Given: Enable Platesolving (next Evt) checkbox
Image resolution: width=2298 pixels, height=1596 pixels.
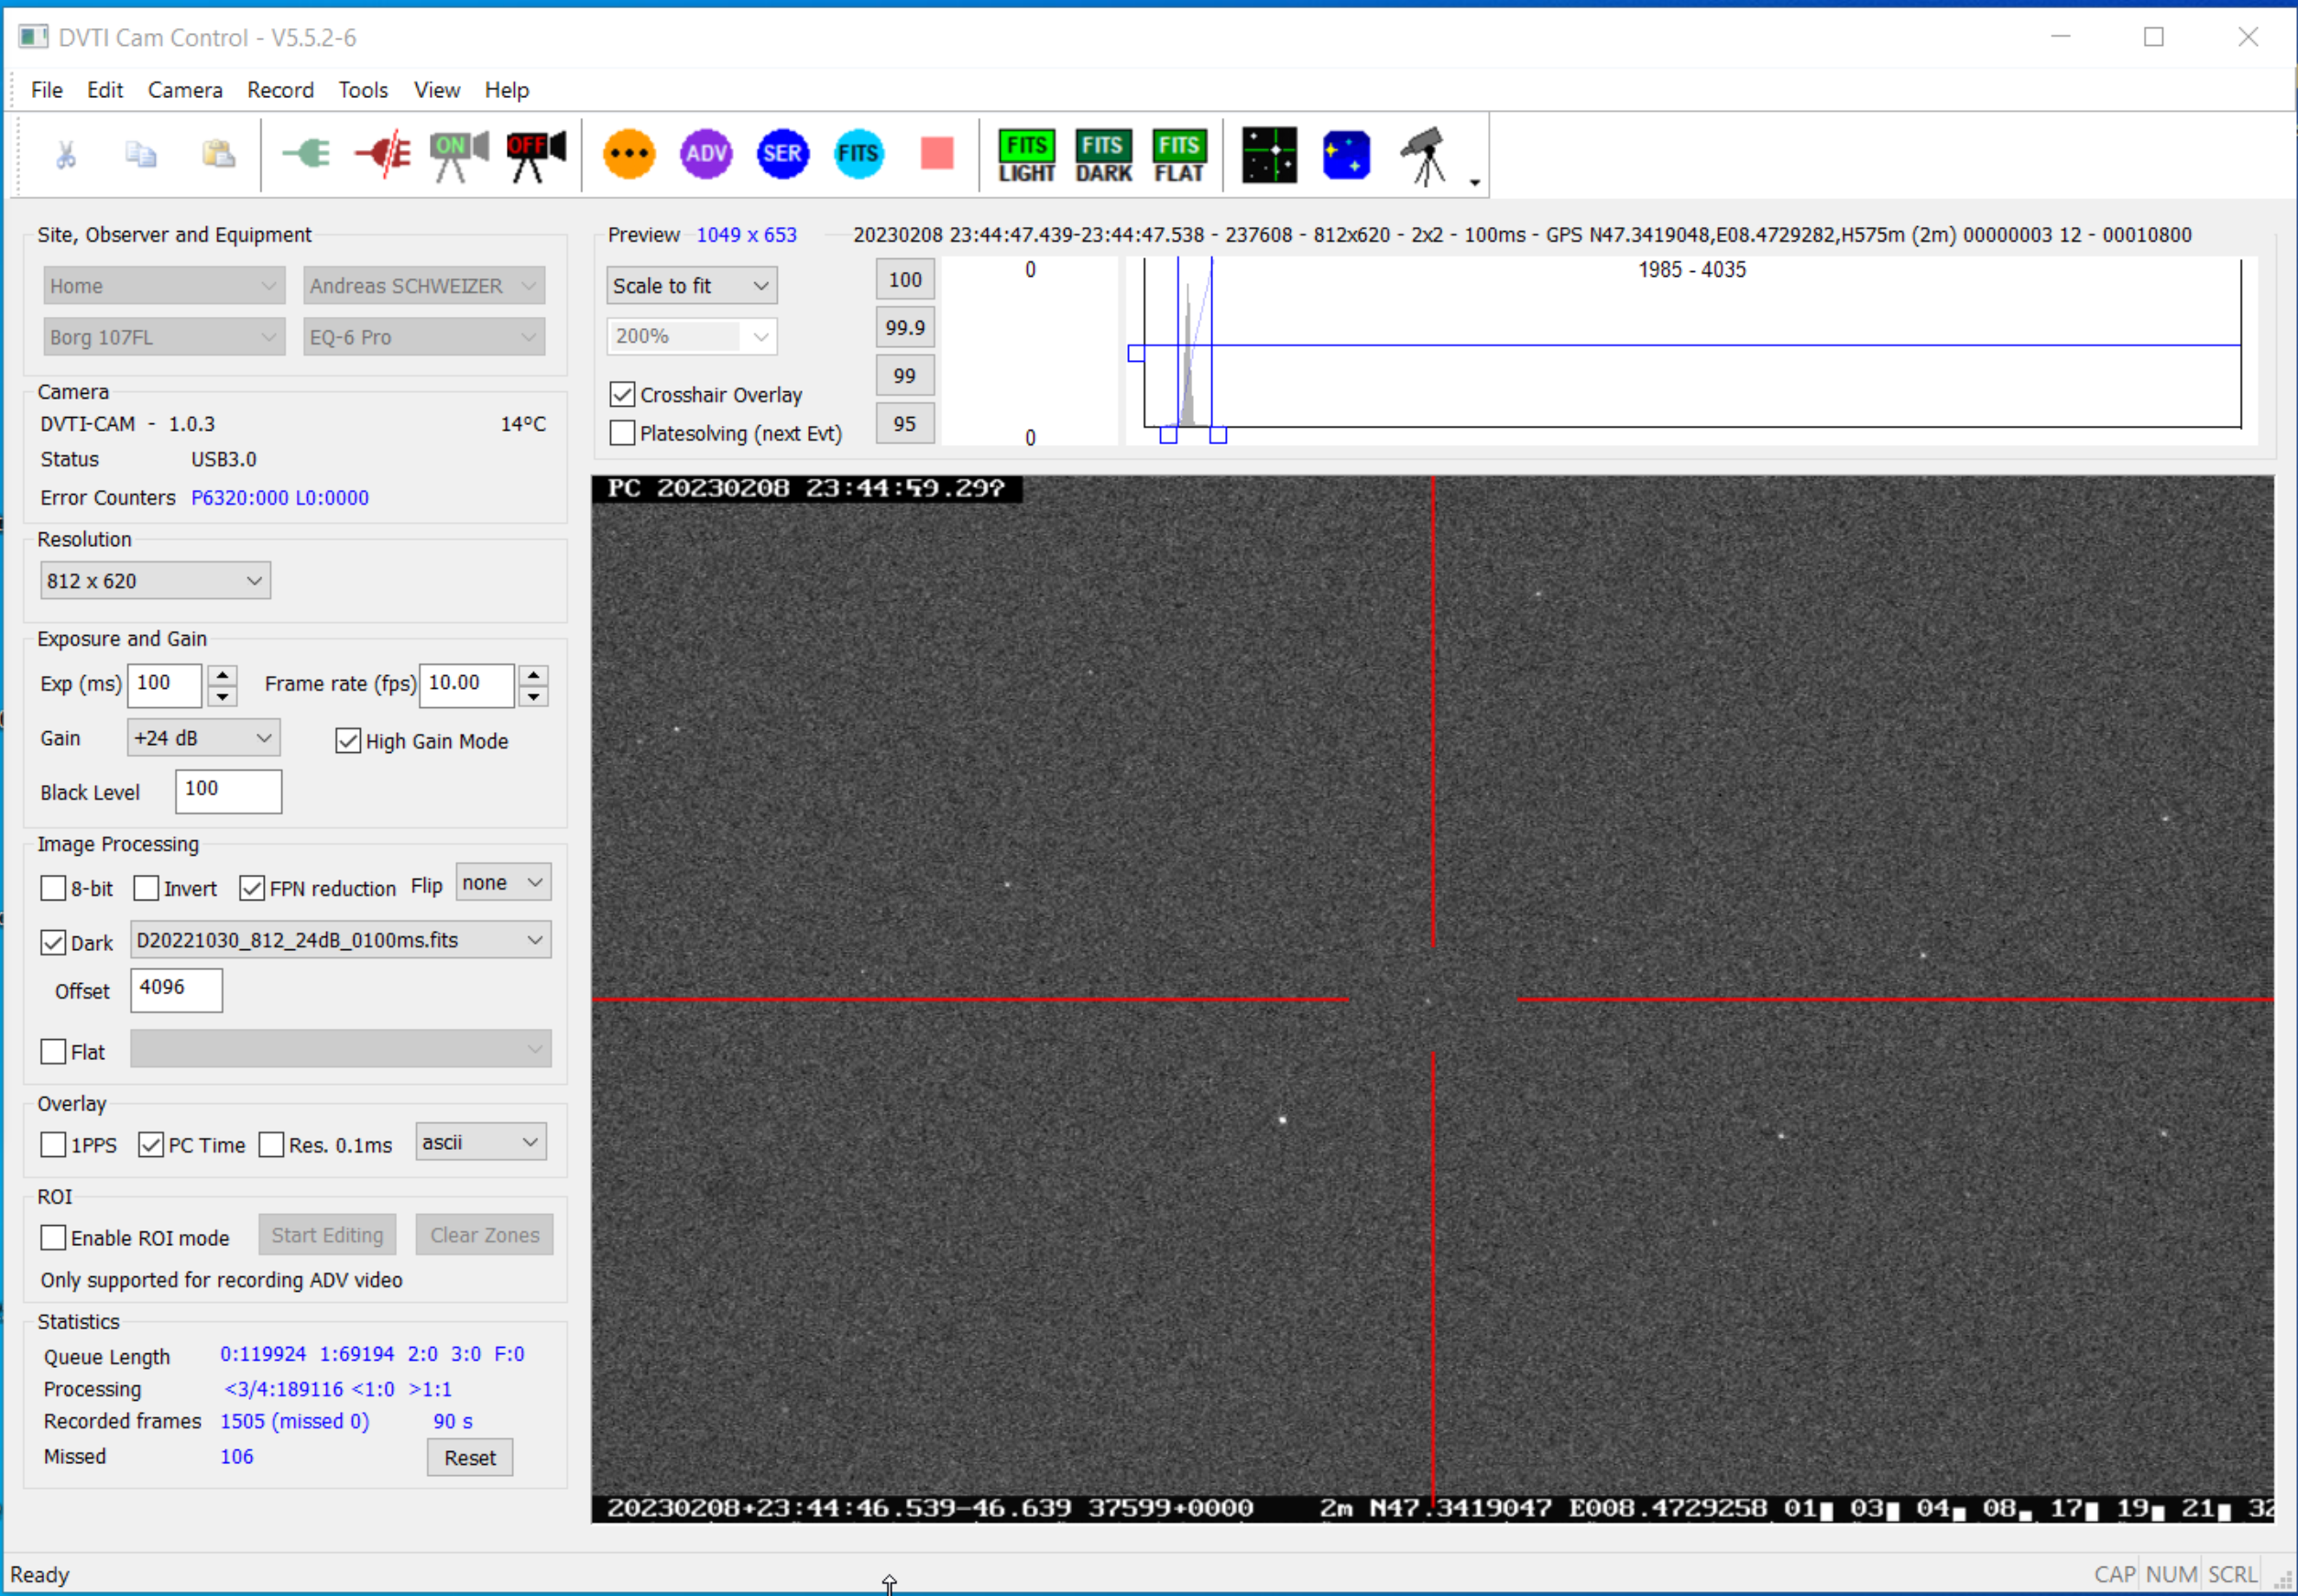Looking at the screenshot, I should 622,433.
